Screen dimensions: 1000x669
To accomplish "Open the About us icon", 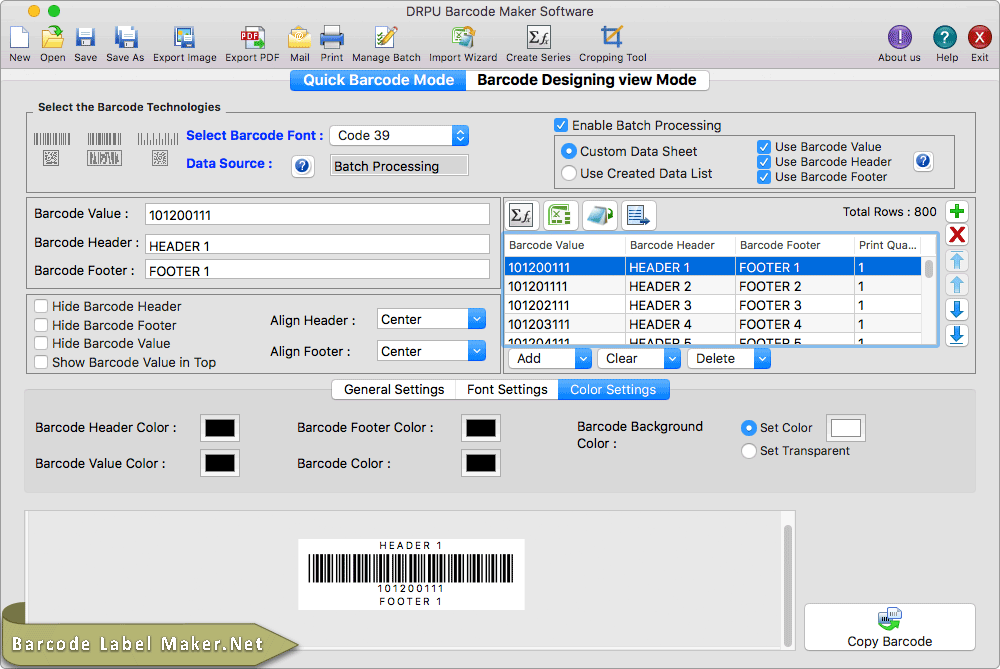I will click(899, 38).
